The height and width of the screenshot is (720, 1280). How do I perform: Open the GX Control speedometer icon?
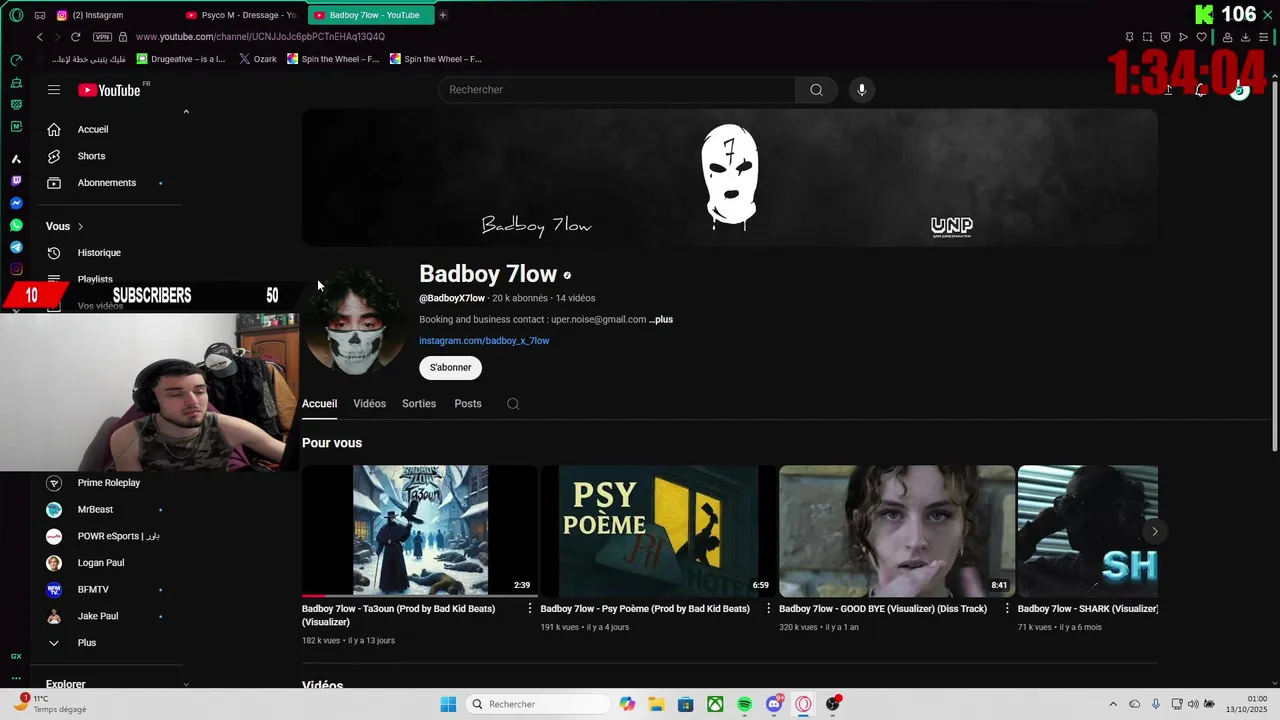point(16,60)
